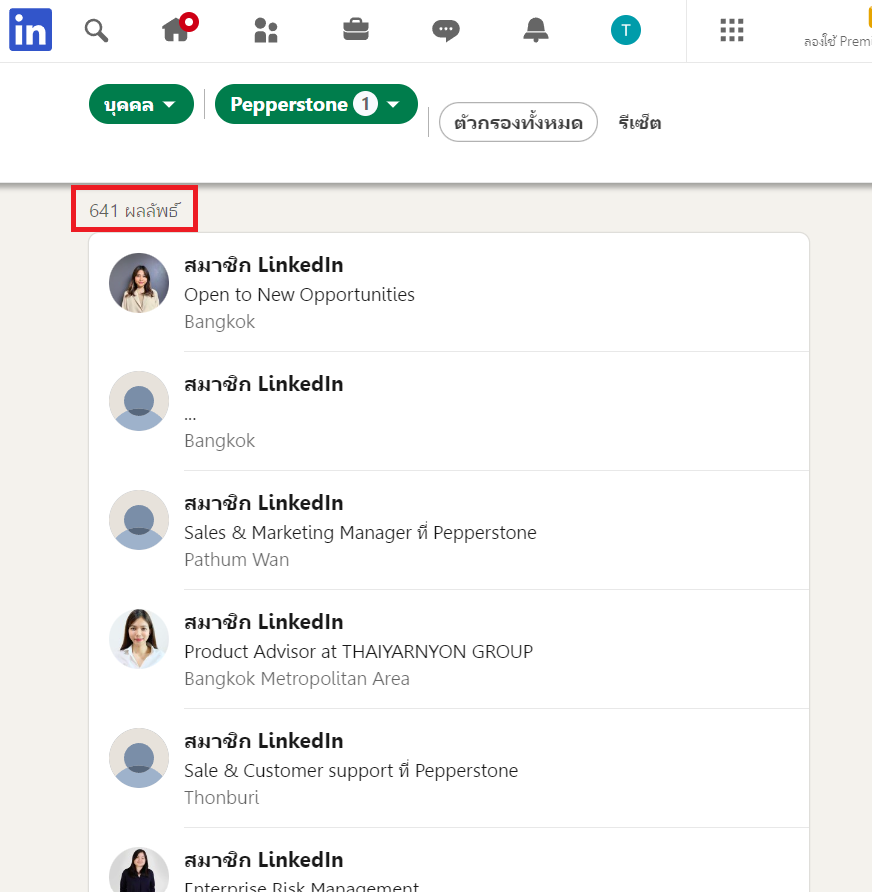Click the LinkedIn logo icon
The image size is (872, 892).
[x=30, y=31]
